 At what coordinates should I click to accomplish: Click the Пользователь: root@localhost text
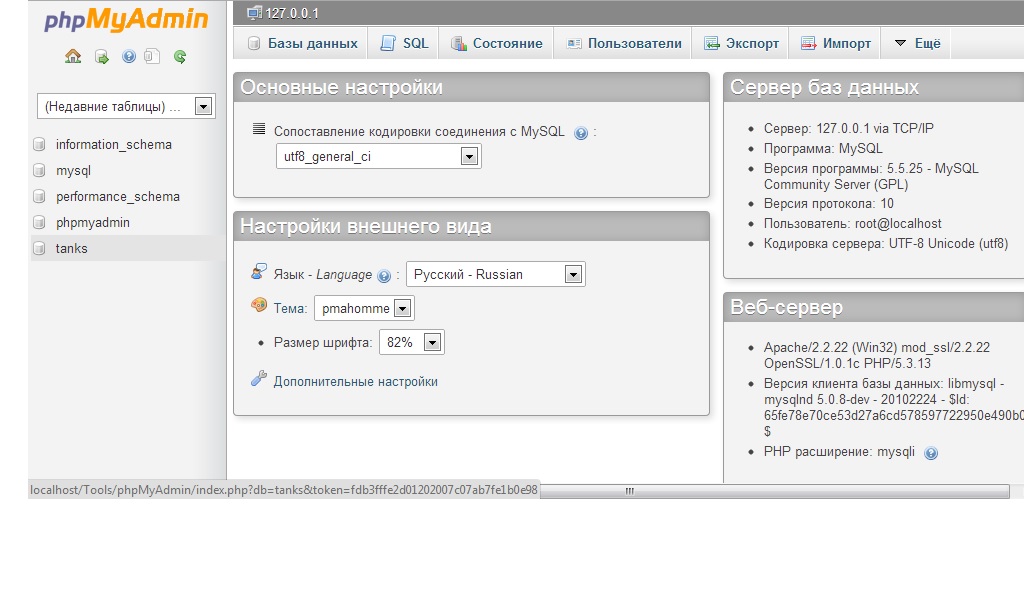[x=853, y=223]
